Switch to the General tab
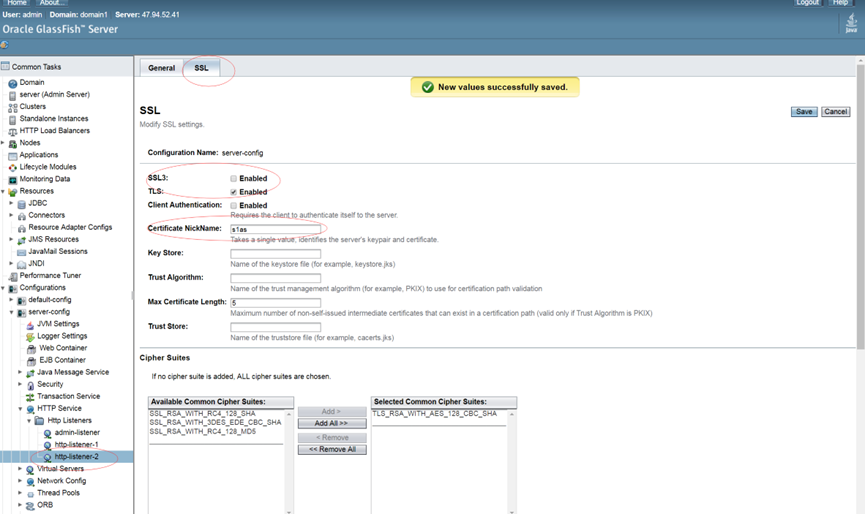865x514 pixels. pos(161,68)
